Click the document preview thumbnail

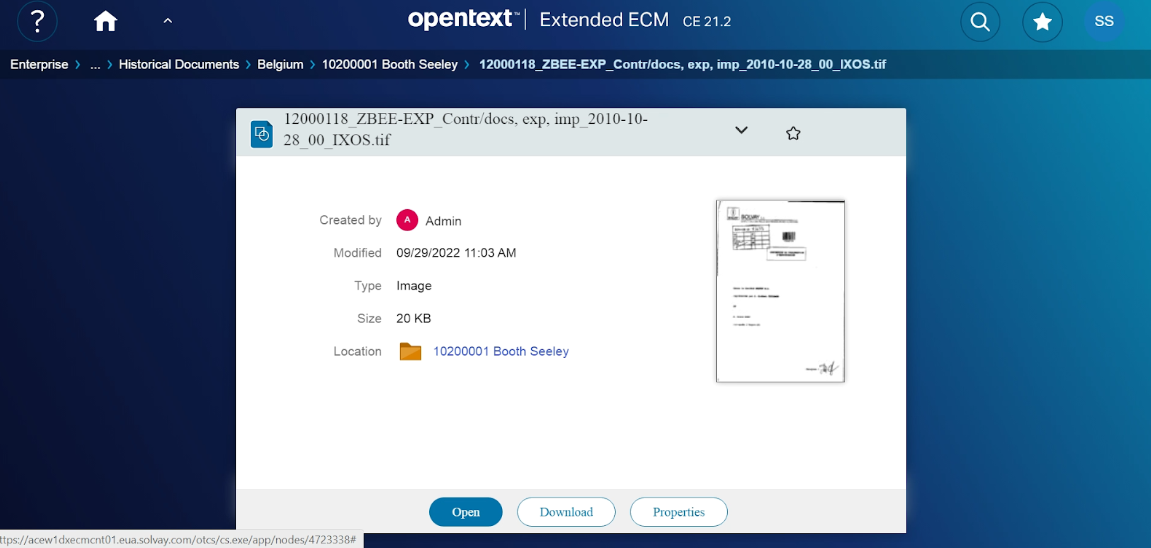pos(780,291)
